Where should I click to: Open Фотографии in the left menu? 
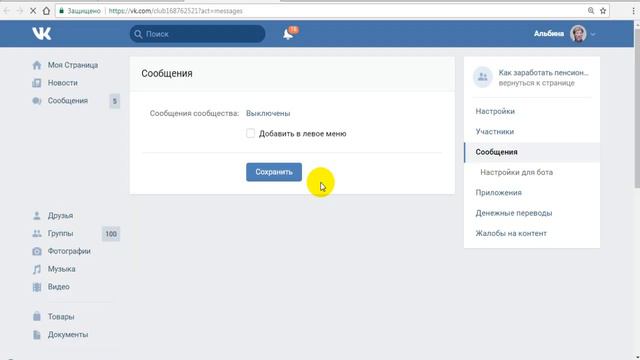tap(69, 251)
